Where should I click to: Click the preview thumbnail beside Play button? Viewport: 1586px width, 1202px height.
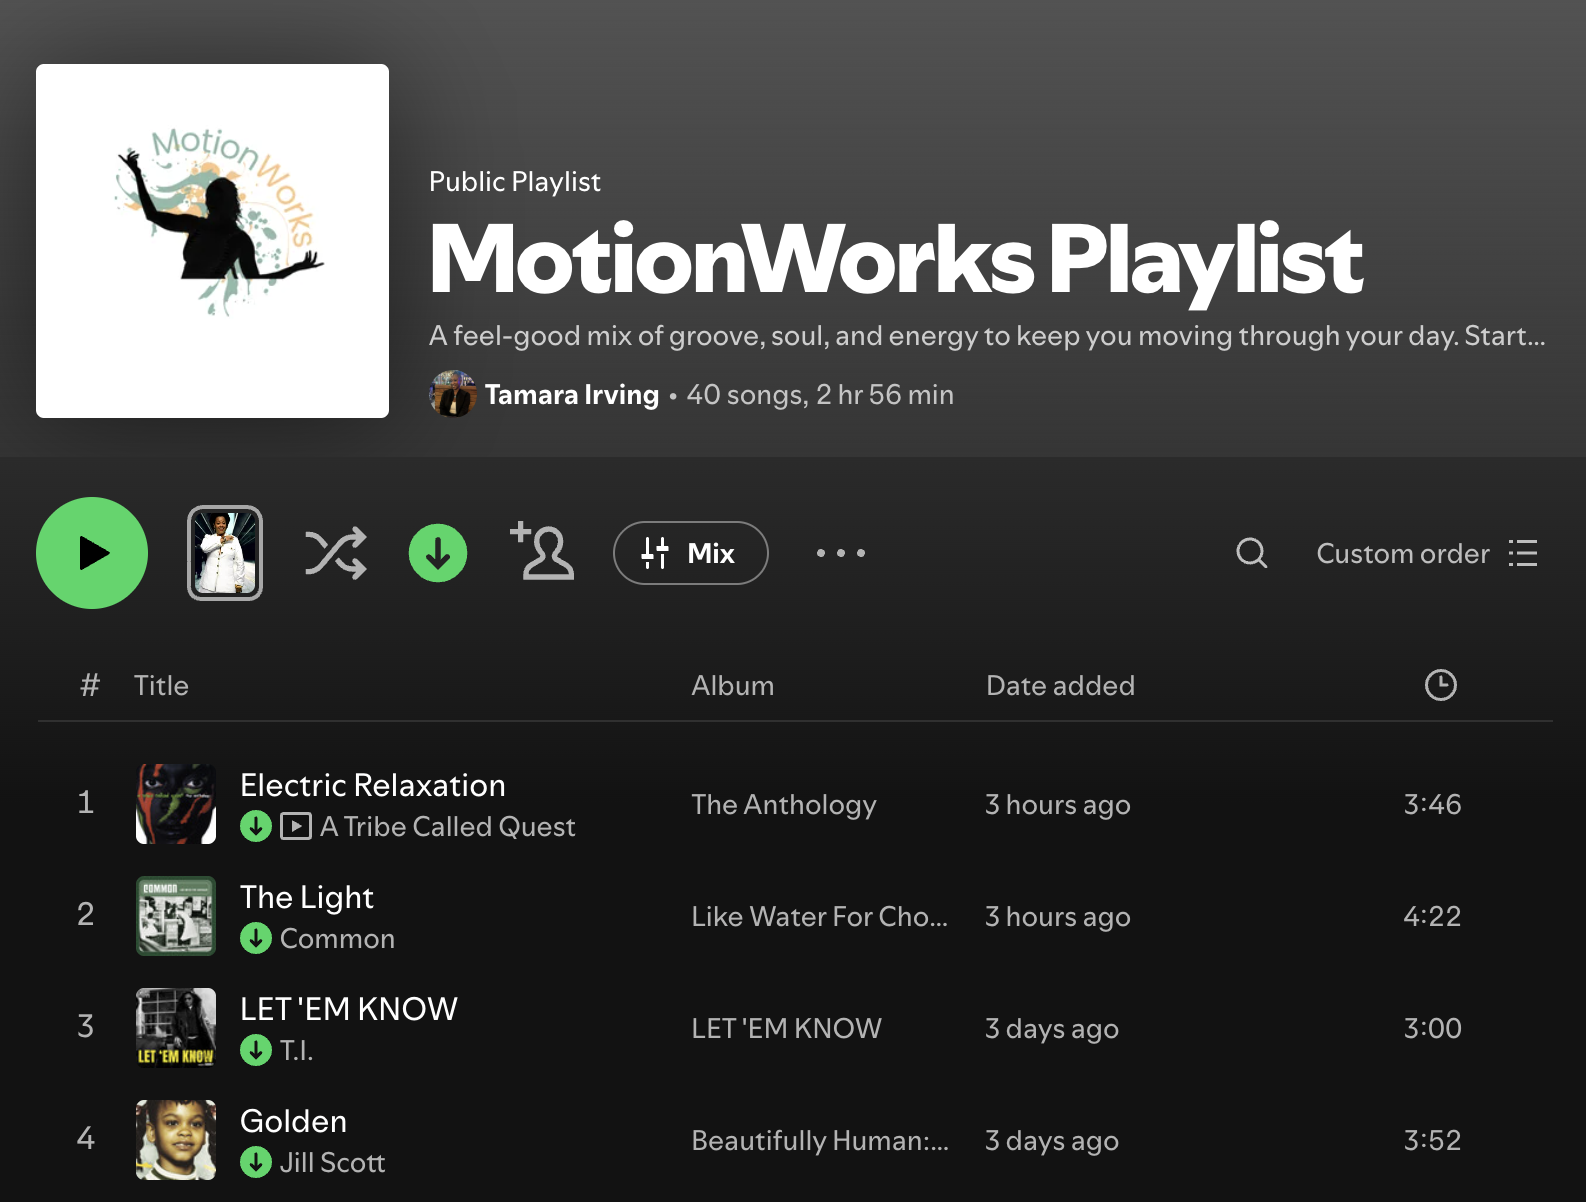(225, 553)
